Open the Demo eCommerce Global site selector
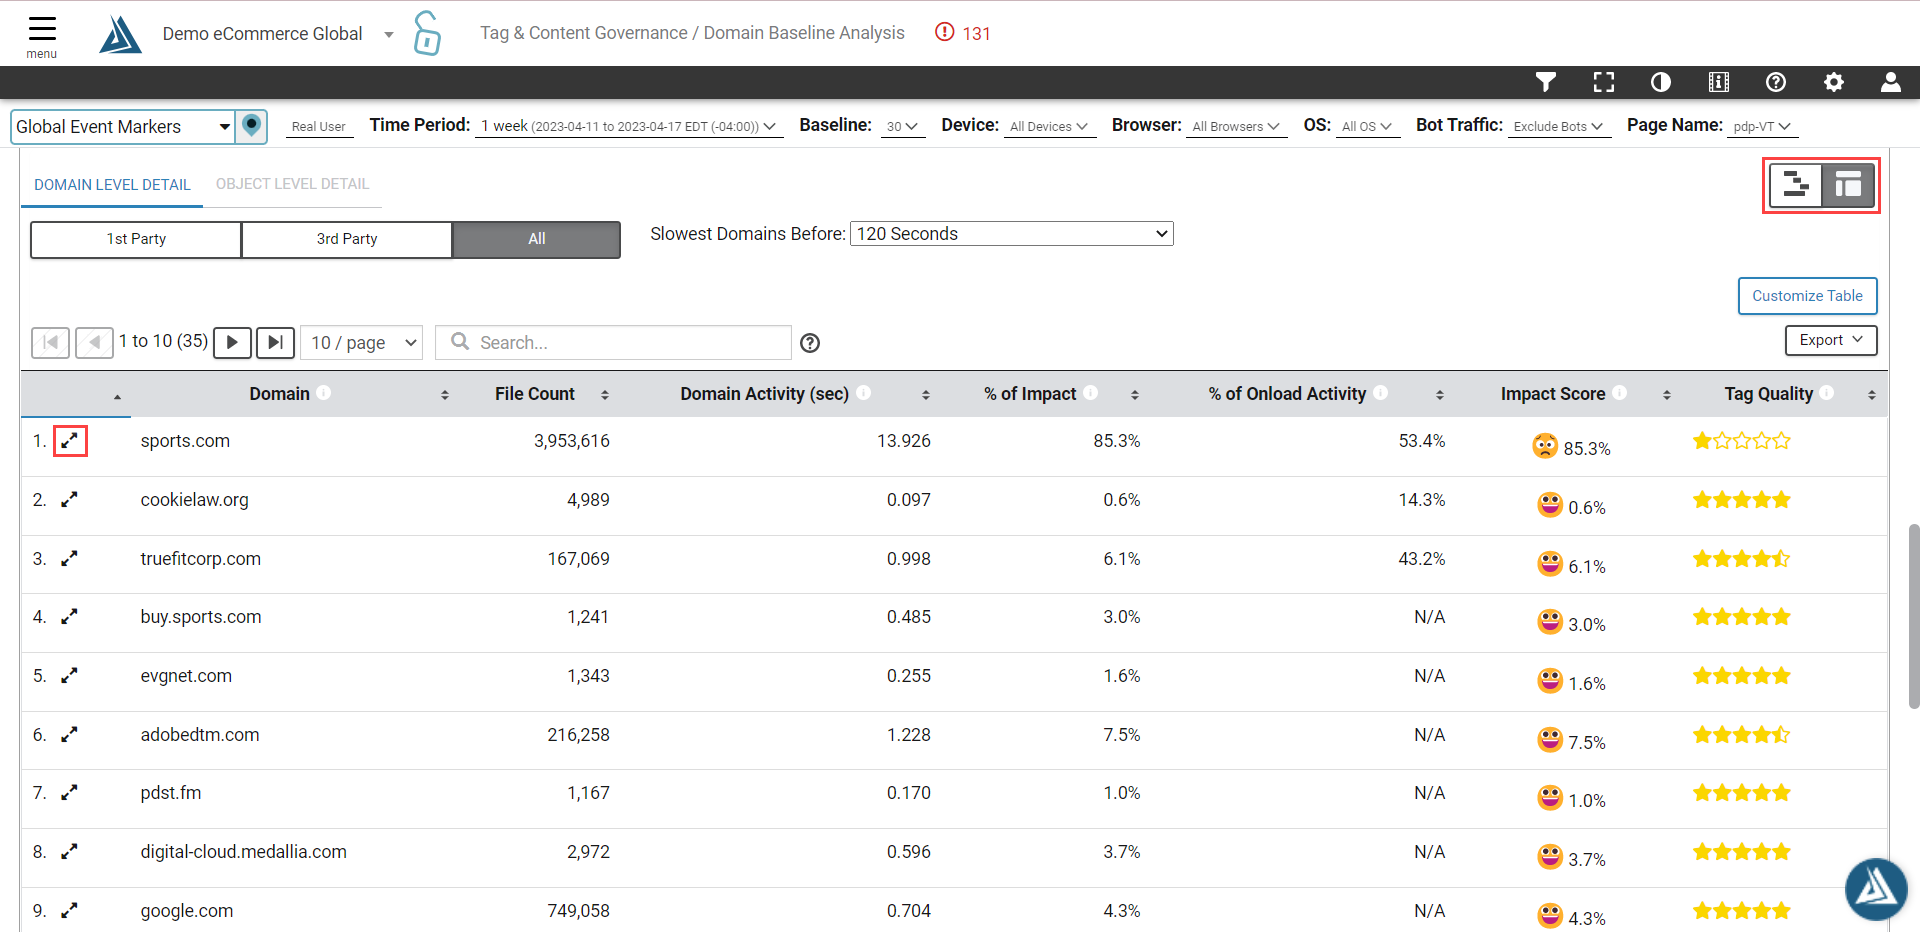Screen dimensions: 1920x932 (277, 34)
